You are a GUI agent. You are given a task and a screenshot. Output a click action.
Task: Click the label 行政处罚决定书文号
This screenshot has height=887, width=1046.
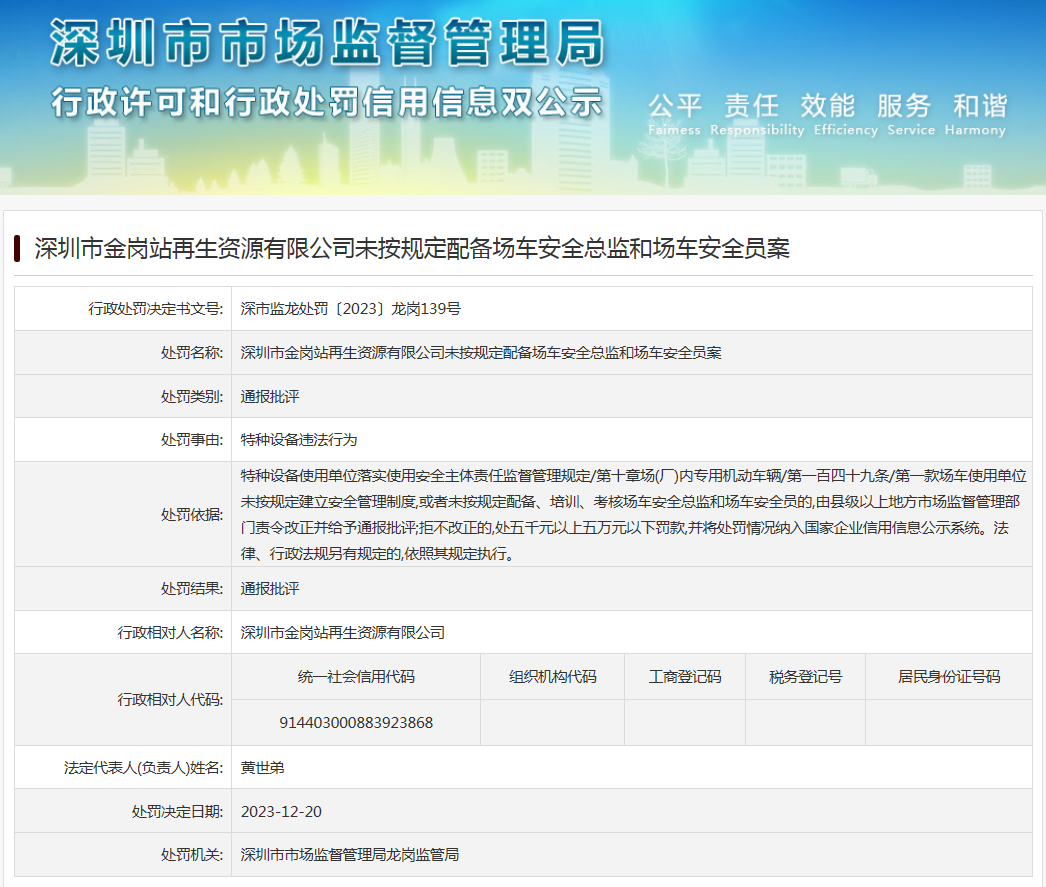(155, 309)
